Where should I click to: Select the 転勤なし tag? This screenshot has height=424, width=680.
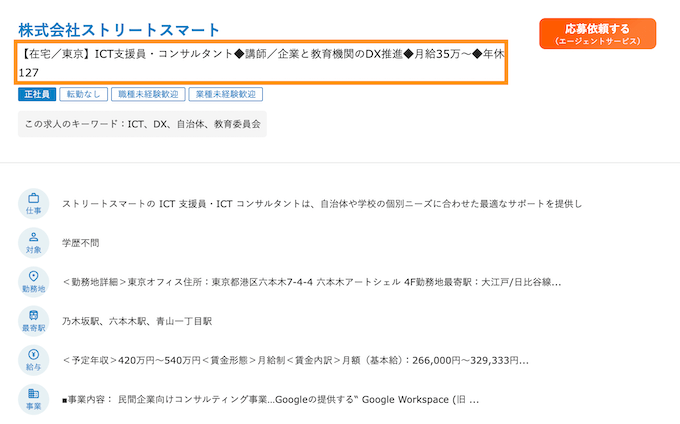pyautogui.click(x=83, y=94)
